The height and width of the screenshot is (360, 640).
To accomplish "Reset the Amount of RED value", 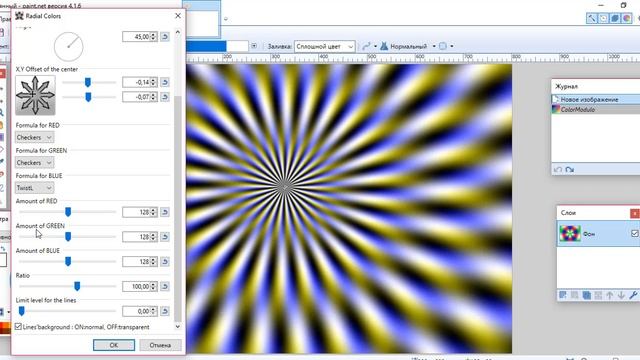I will coord(165,212).
